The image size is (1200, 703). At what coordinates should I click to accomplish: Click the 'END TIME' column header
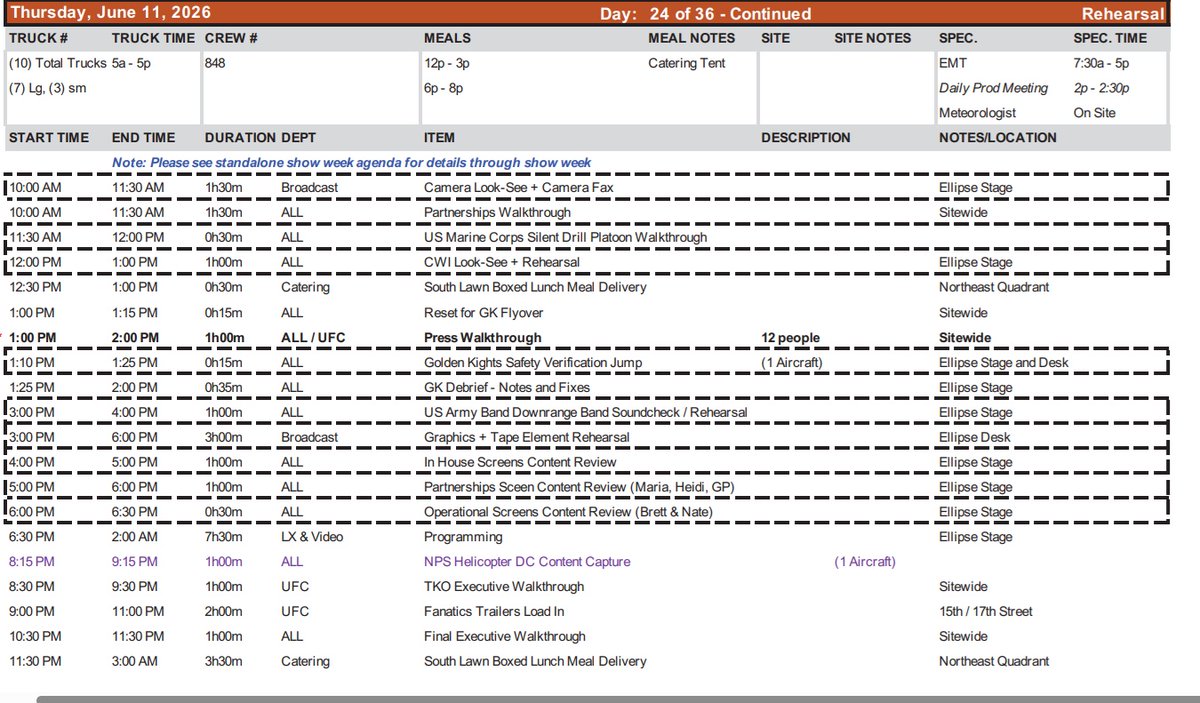(144, 138)
